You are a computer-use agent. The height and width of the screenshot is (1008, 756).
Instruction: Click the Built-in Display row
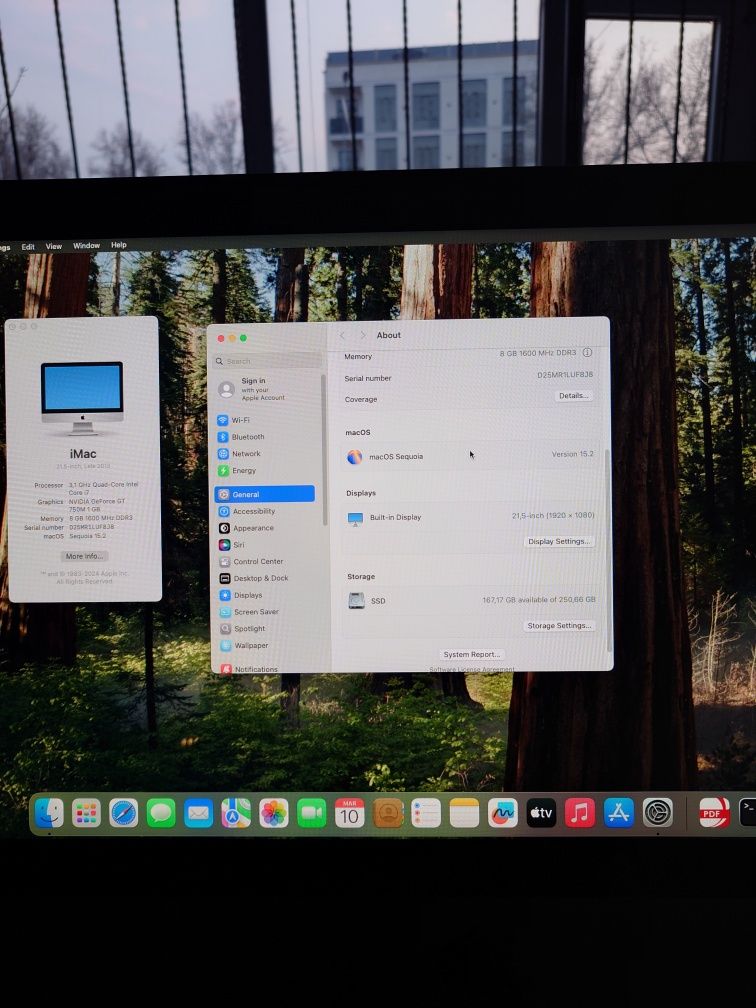click(x=470, y=518)
